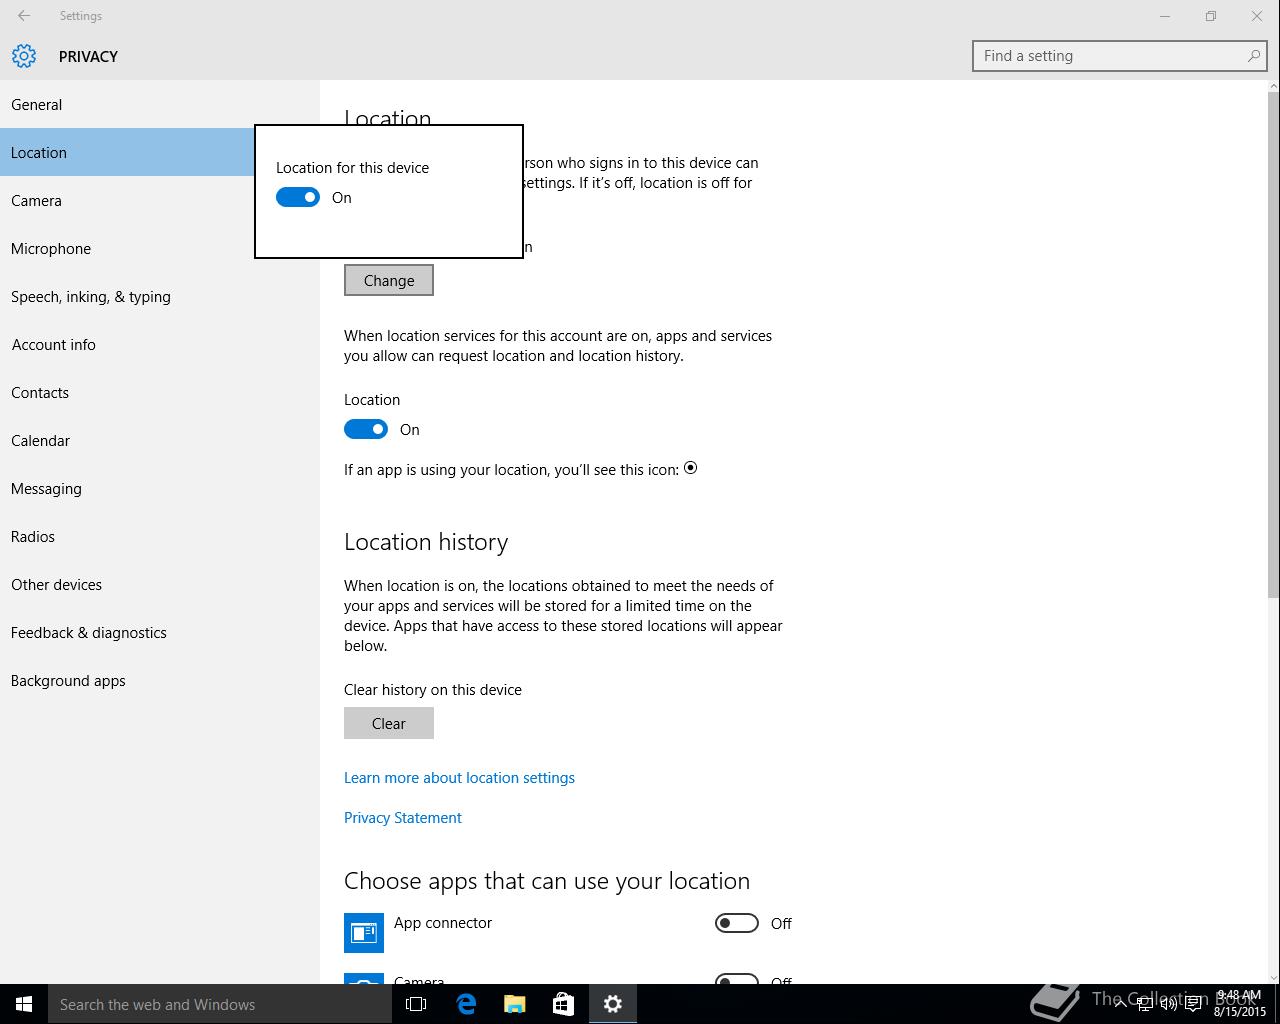Click the Settings gear on the taskbar
This screenshot has height=1024, width=1280.
point(613,1004)
